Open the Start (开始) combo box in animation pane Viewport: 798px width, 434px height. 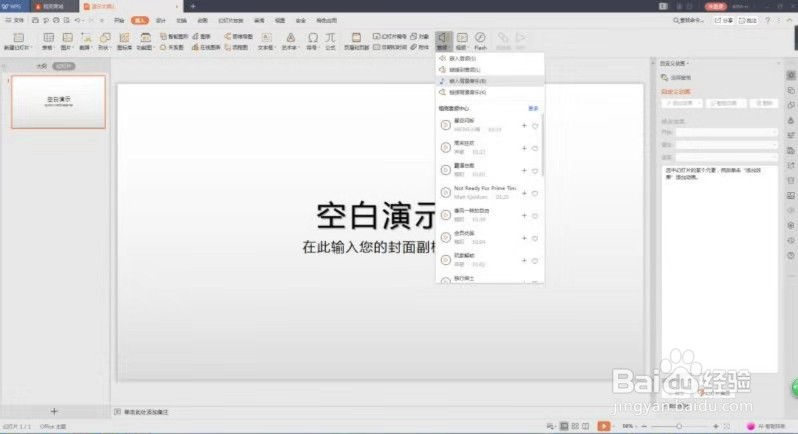[726, 132]
